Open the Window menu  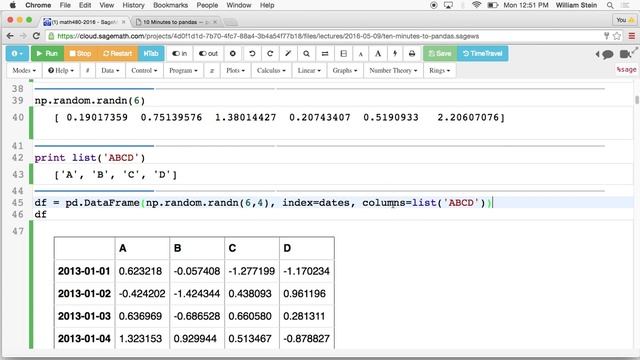click(x=239, y=5)
